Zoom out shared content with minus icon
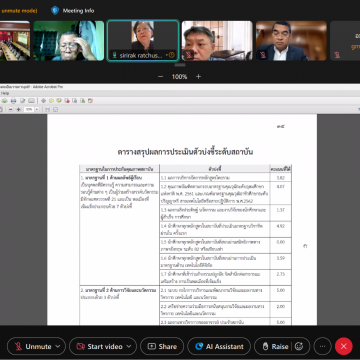The image size is (360, 360). click(x=160, y=77)
